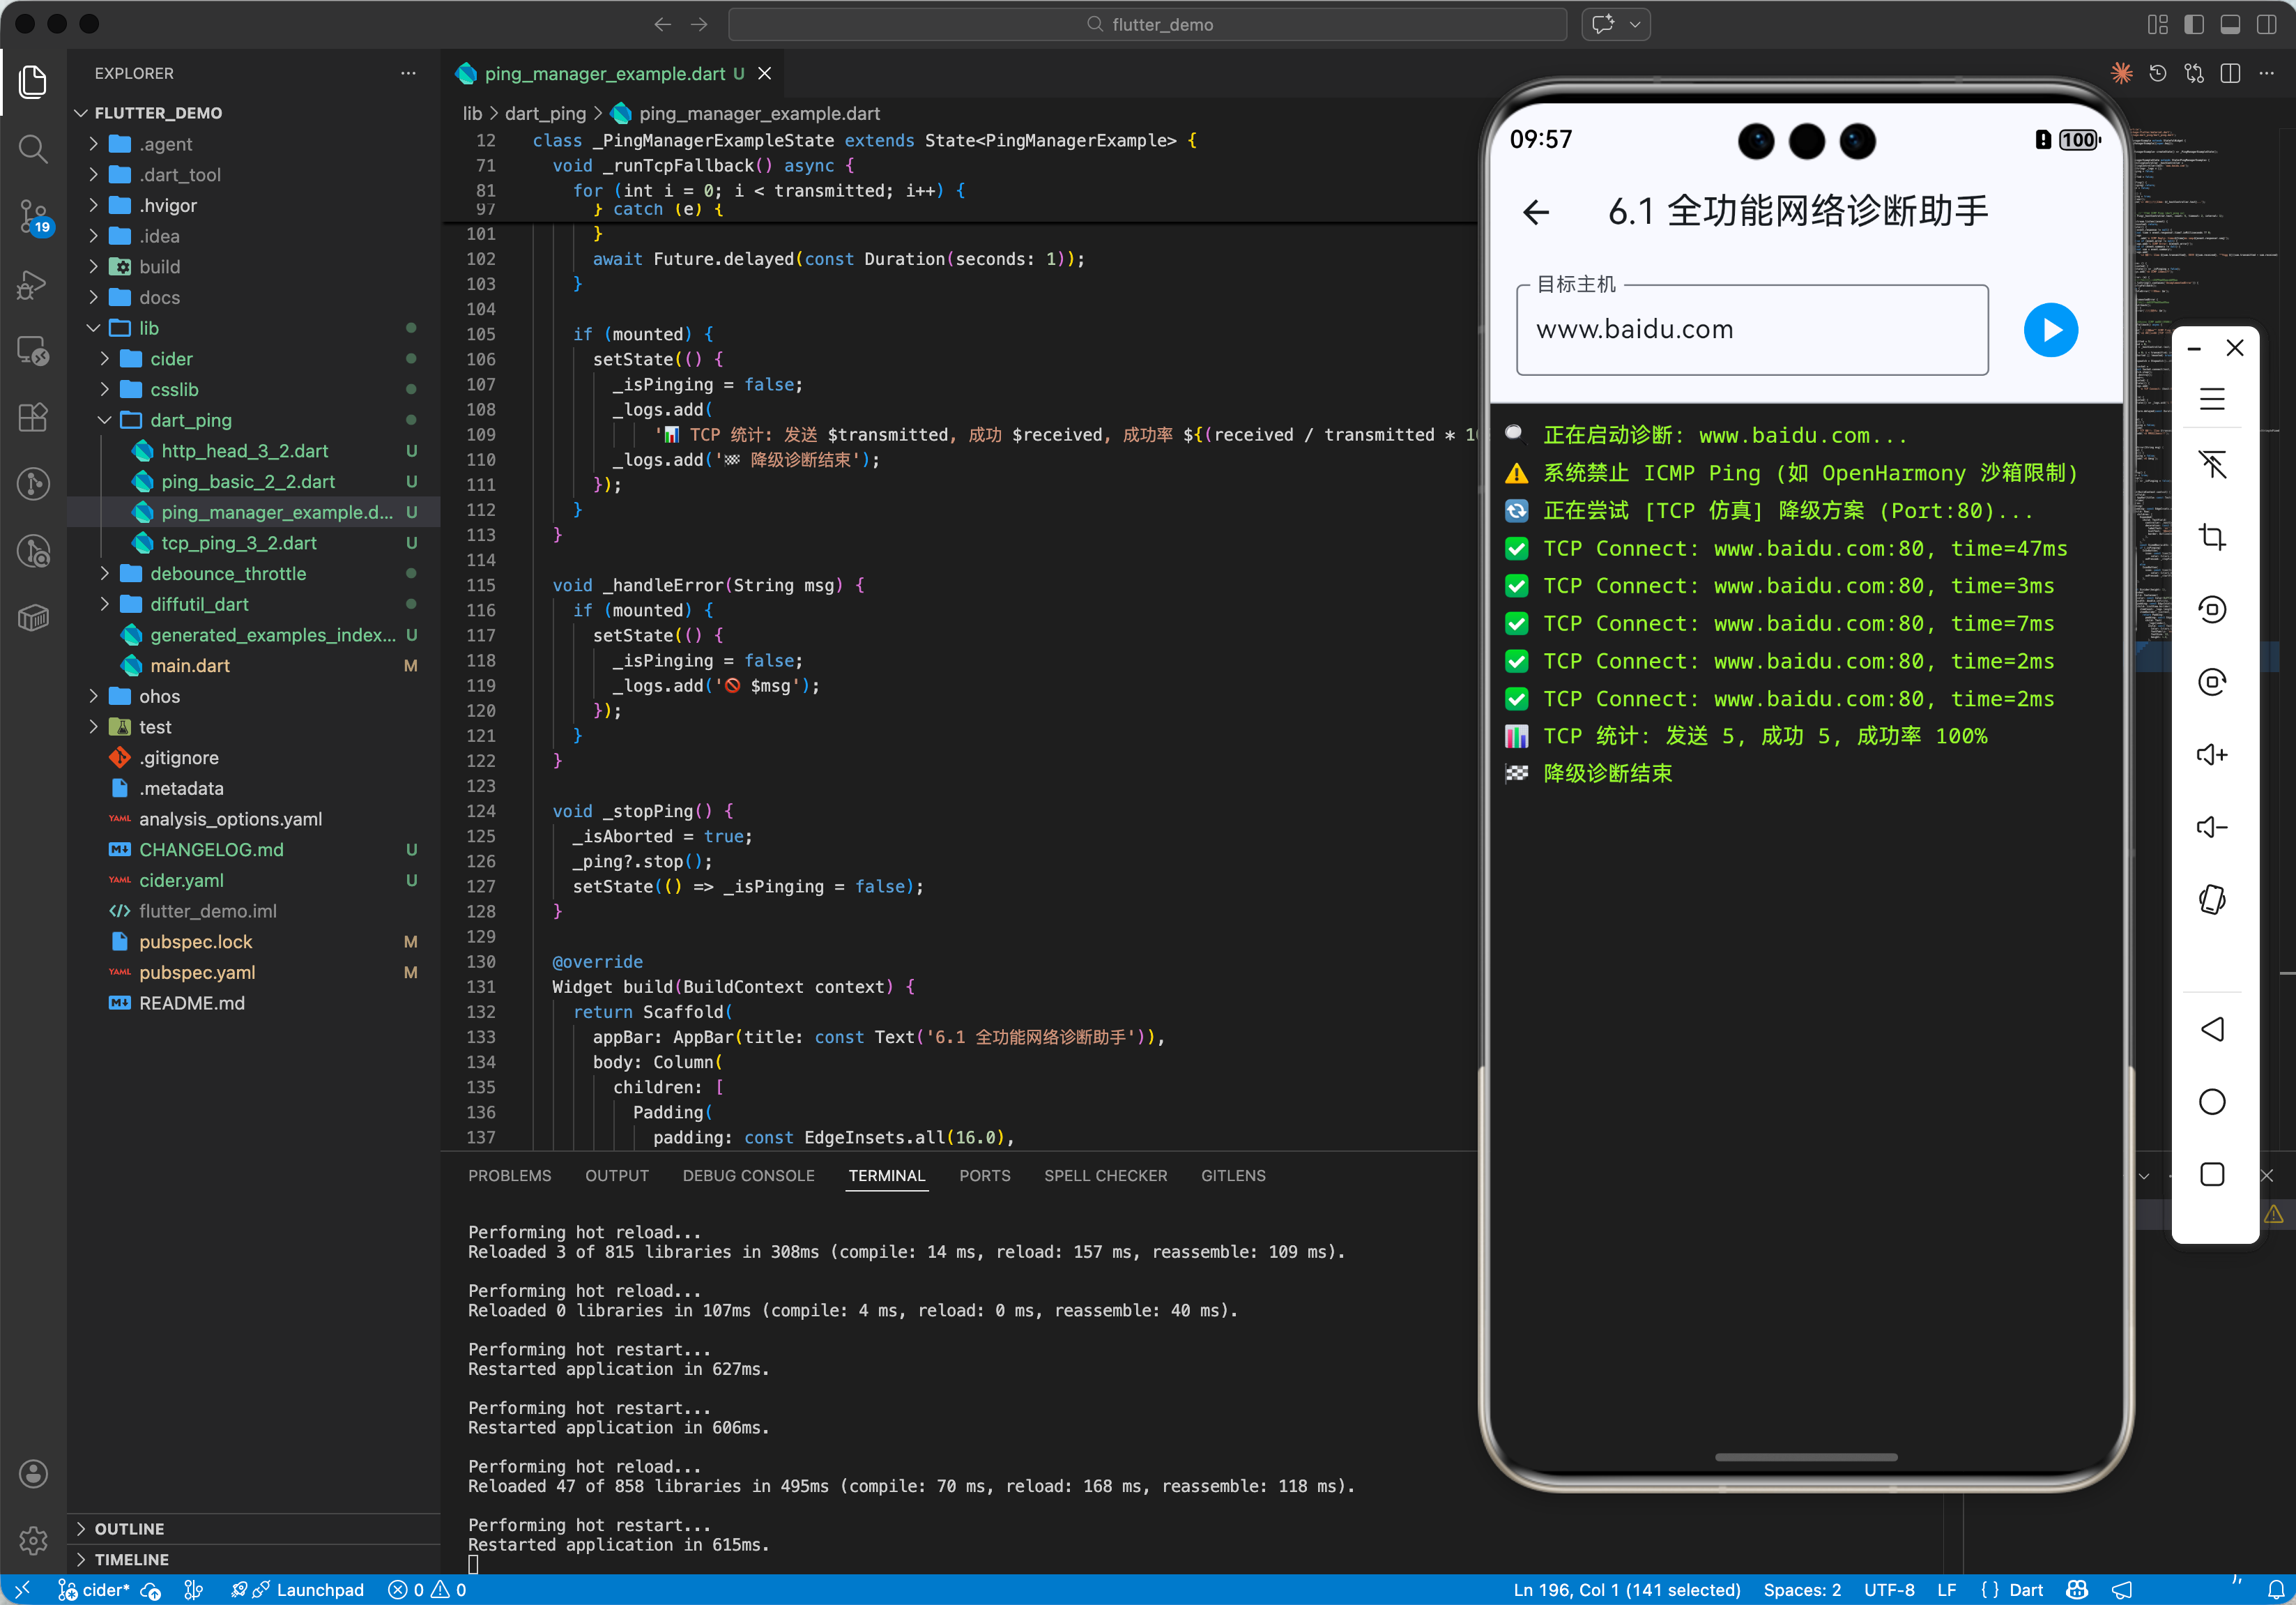Click emulator volume up icon

click(2211, 755)
